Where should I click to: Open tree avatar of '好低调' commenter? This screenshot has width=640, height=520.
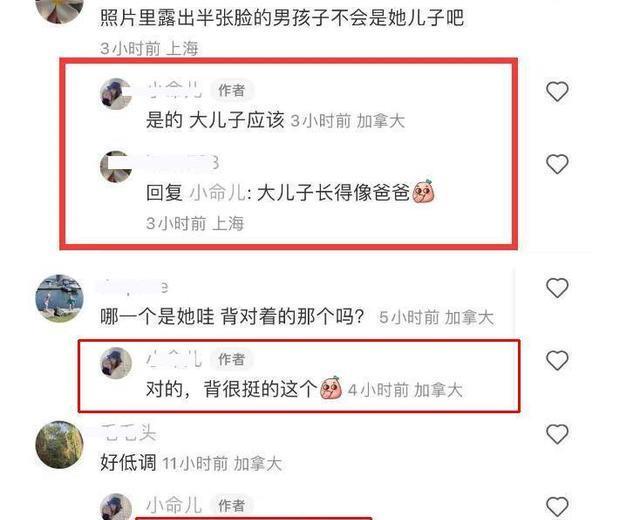click(60, 444)
